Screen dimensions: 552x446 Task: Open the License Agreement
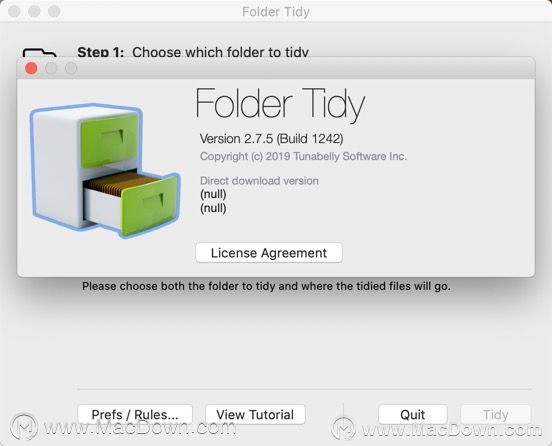tap(269, 253)
